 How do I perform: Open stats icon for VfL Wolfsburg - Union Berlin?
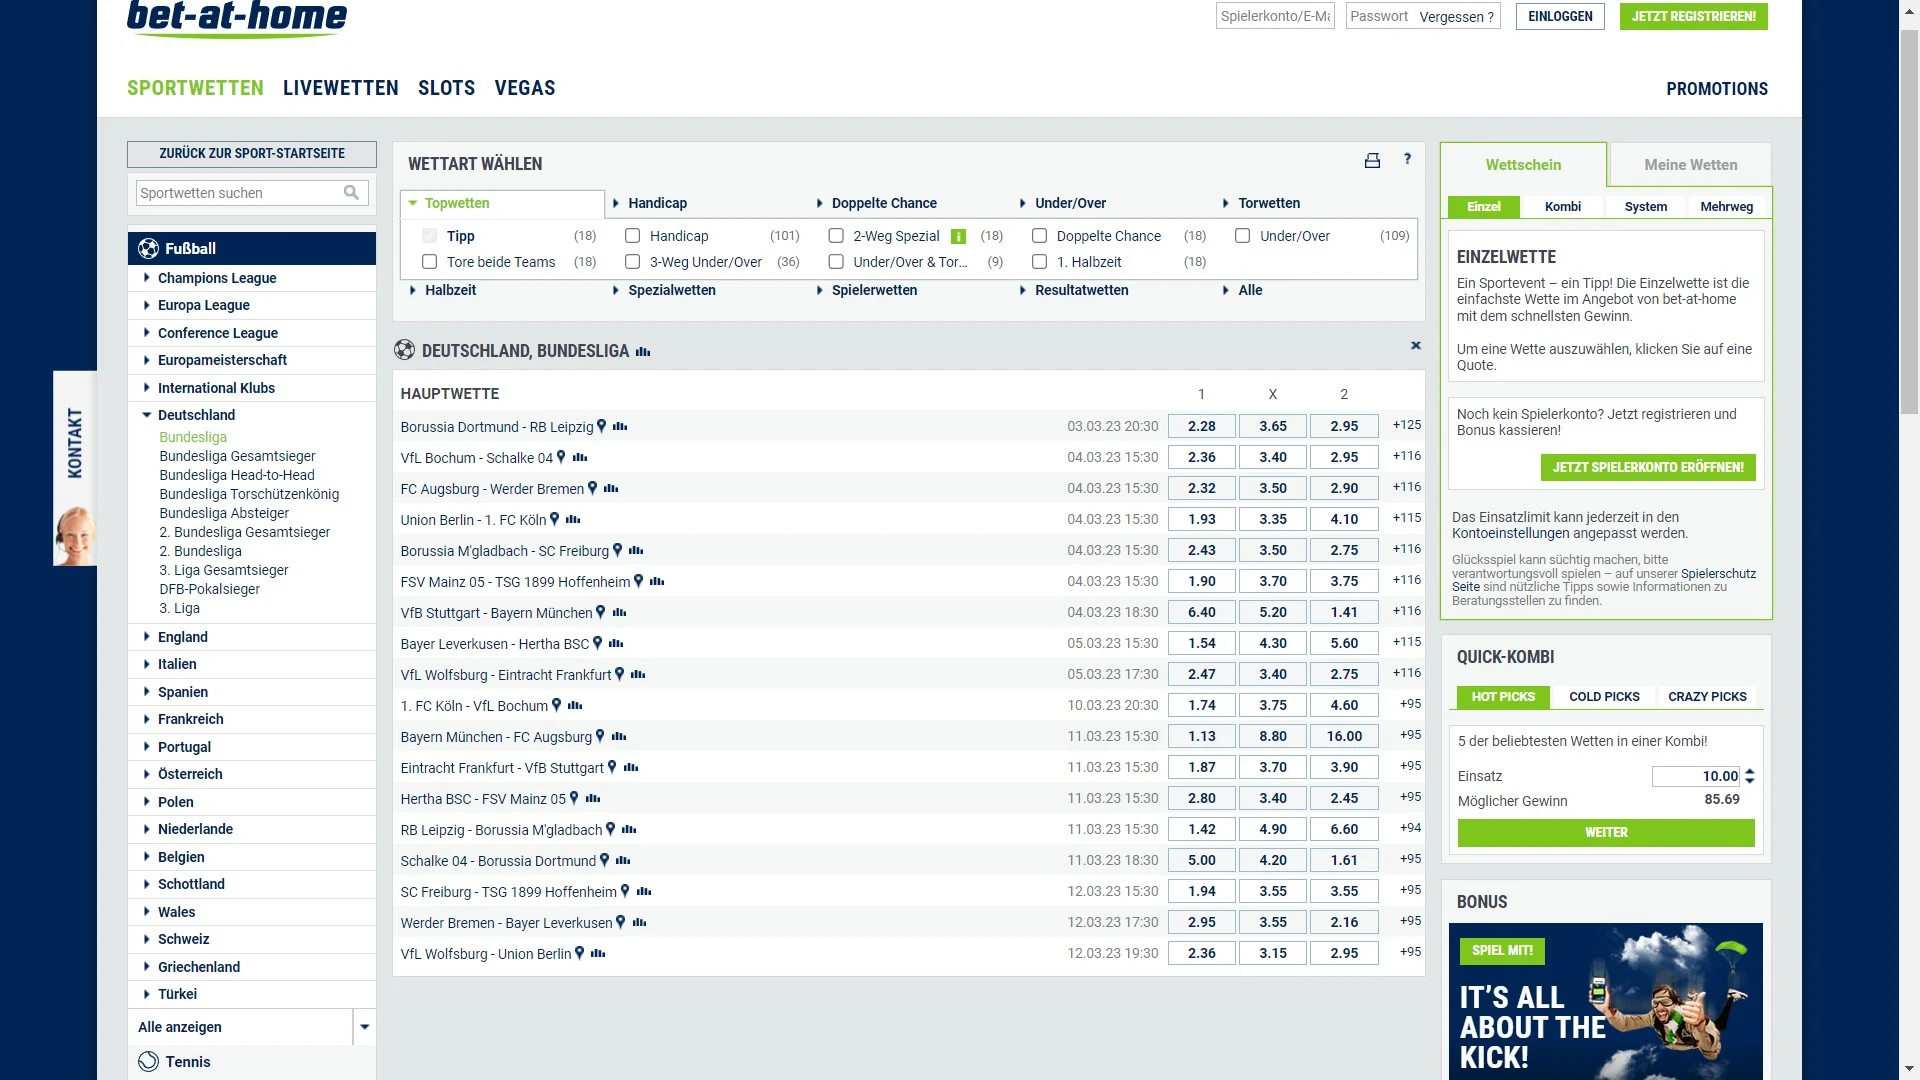tap(598, 953)
